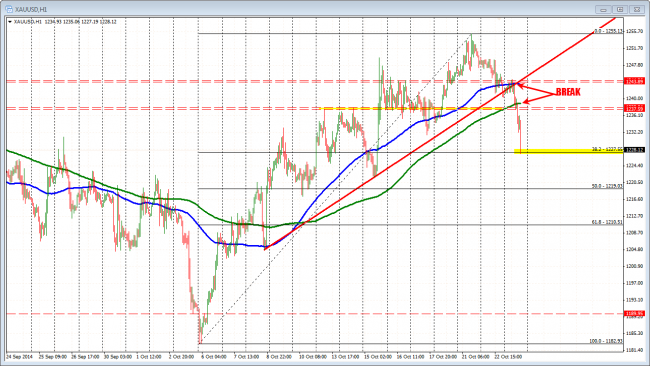The image size is (650, 366).
Task: Click the 7 Oct 13:00 time label
Action: tap(247, 356)
